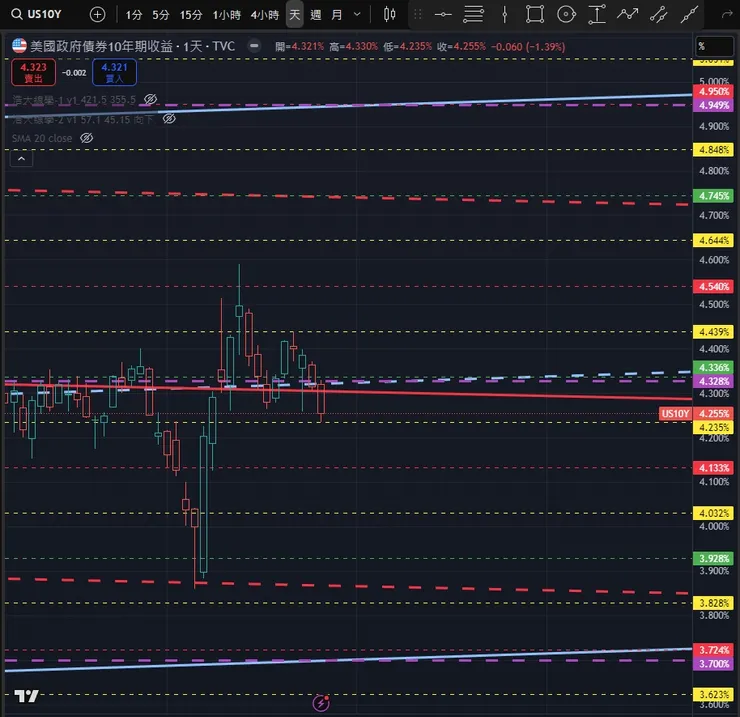Viewport: 740px width, 717px height.
Task: Click the US10Y price label on axis
Action: click(x=675, y=413)
